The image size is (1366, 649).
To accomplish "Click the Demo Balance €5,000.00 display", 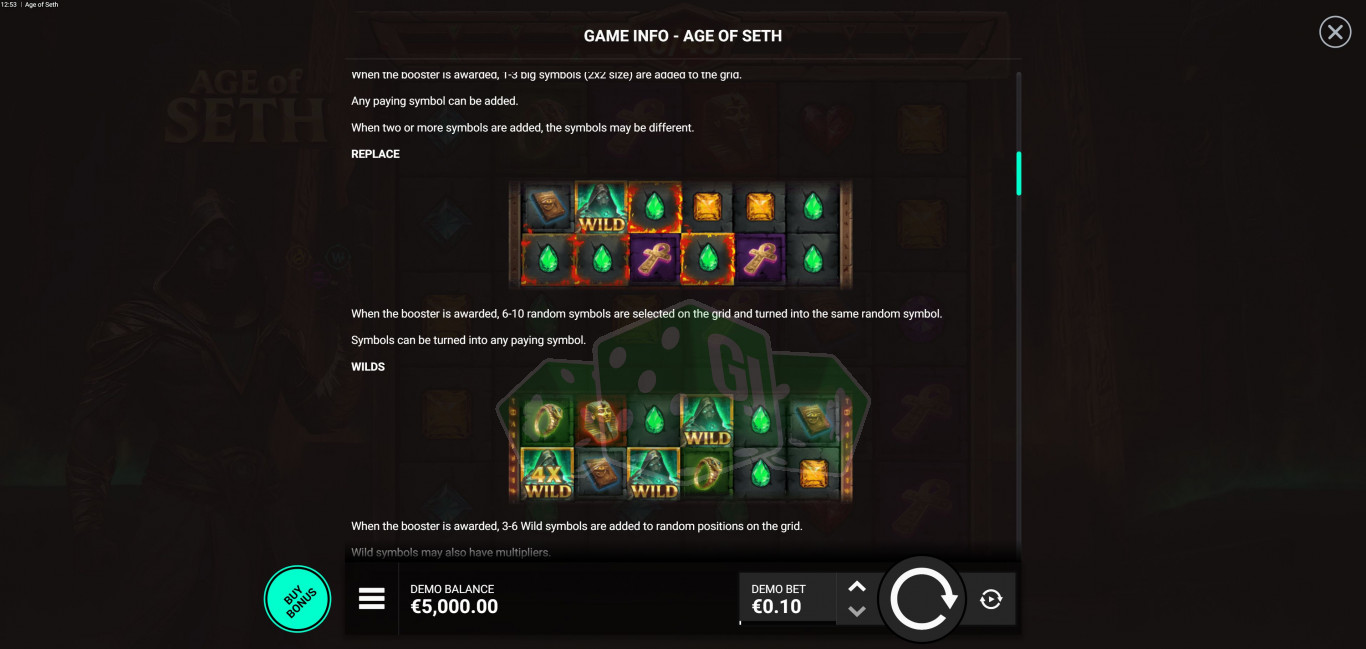I will [x=454, y=598].
